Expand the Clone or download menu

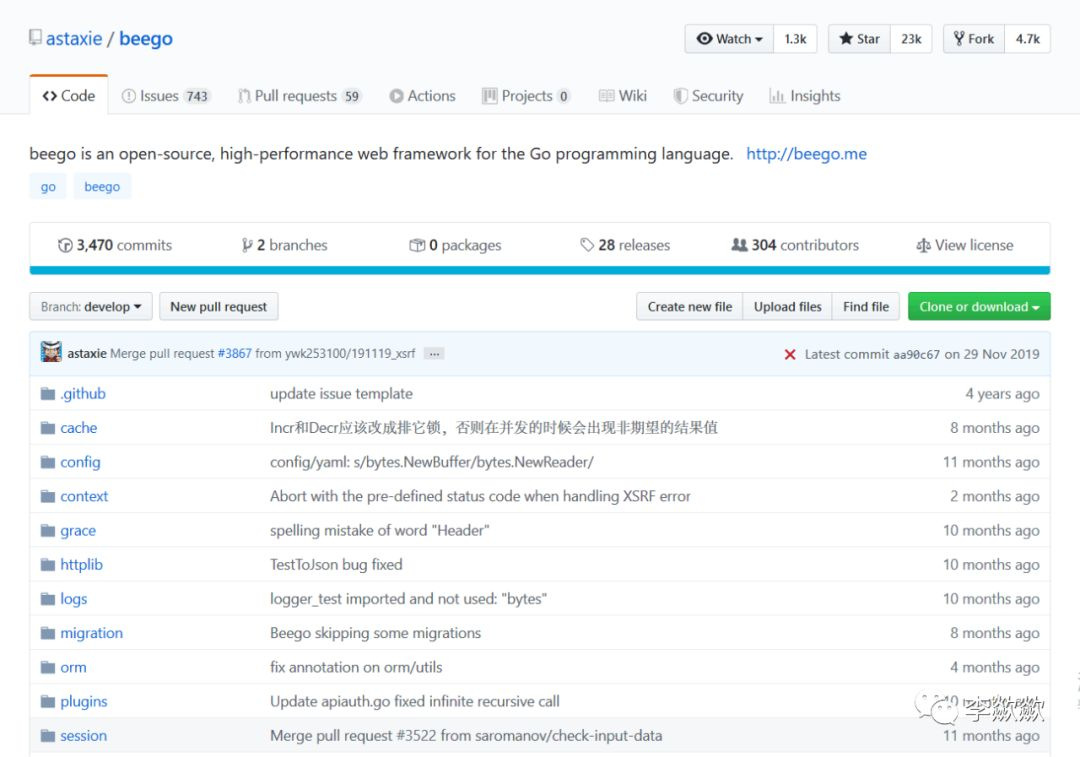(978, 307)
